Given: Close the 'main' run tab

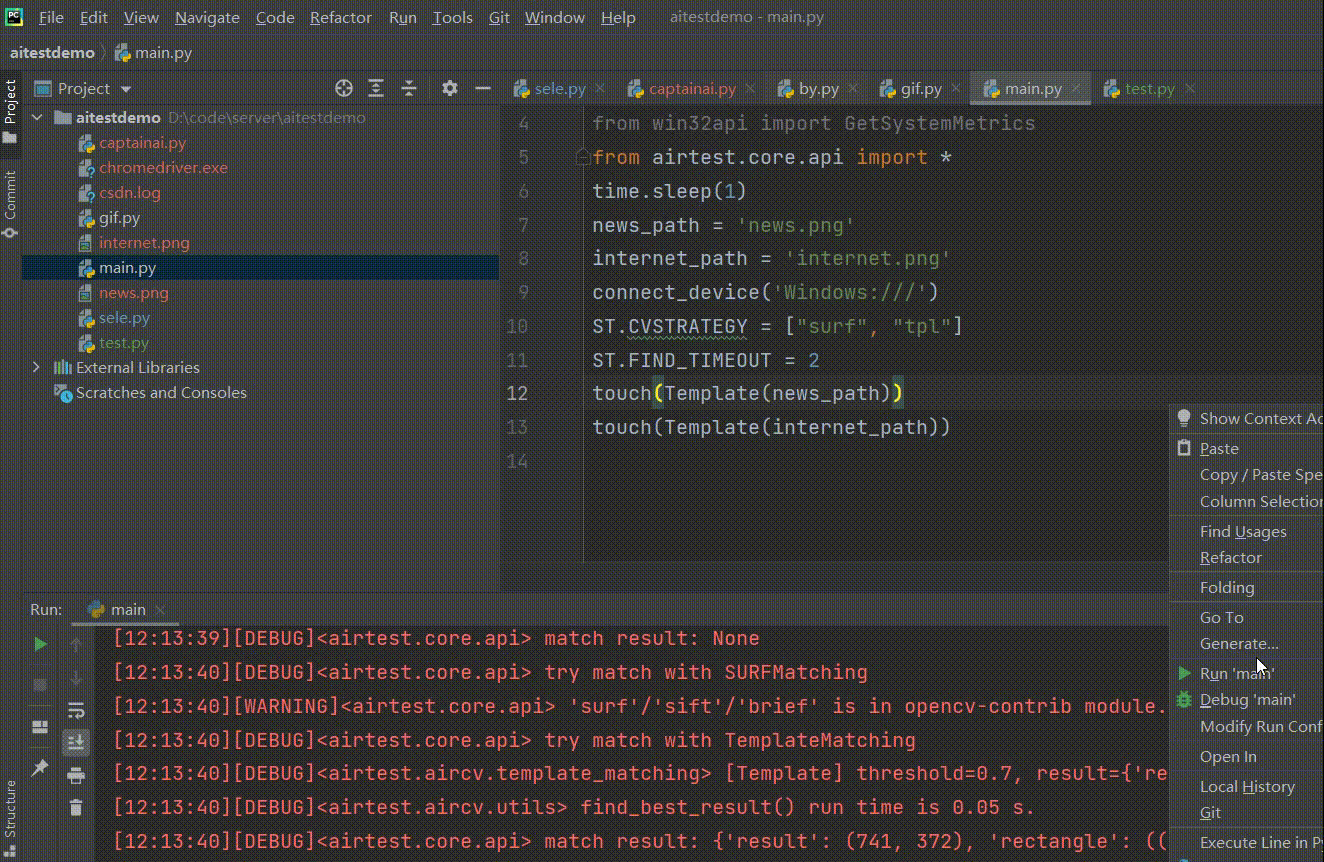Looking at the screenshot, I should [160, 610].
